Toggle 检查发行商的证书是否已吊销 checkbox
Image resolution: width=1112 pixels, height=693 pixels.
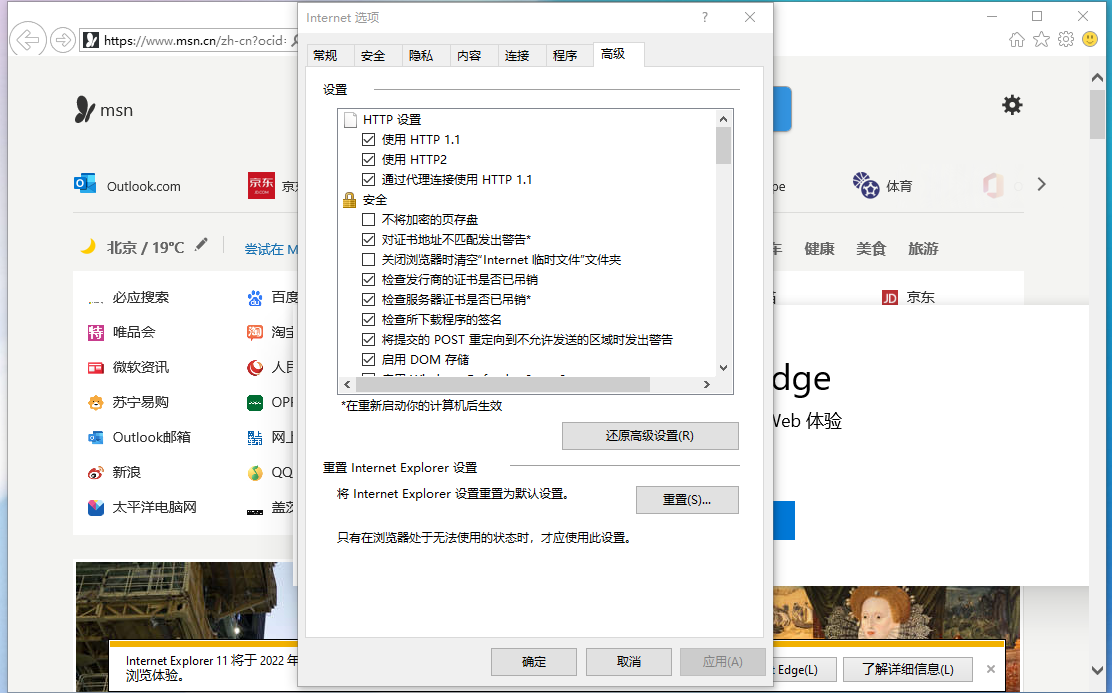pyautogui.click(x=368, y=279)
